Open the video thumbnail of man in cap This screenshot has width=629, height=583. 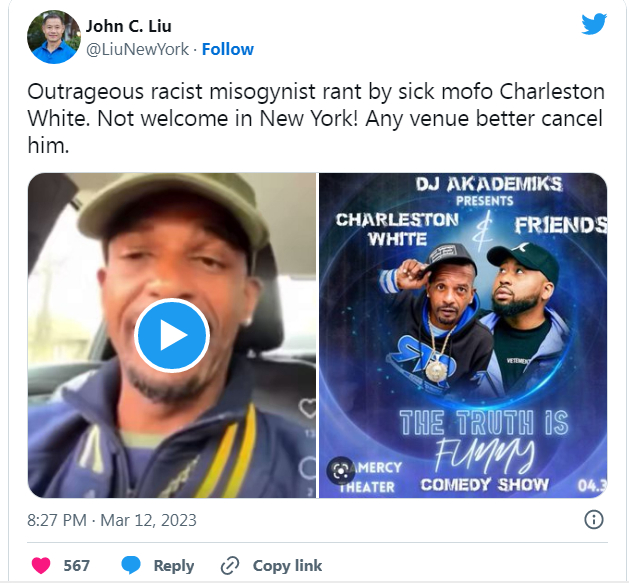coord(172,335)
